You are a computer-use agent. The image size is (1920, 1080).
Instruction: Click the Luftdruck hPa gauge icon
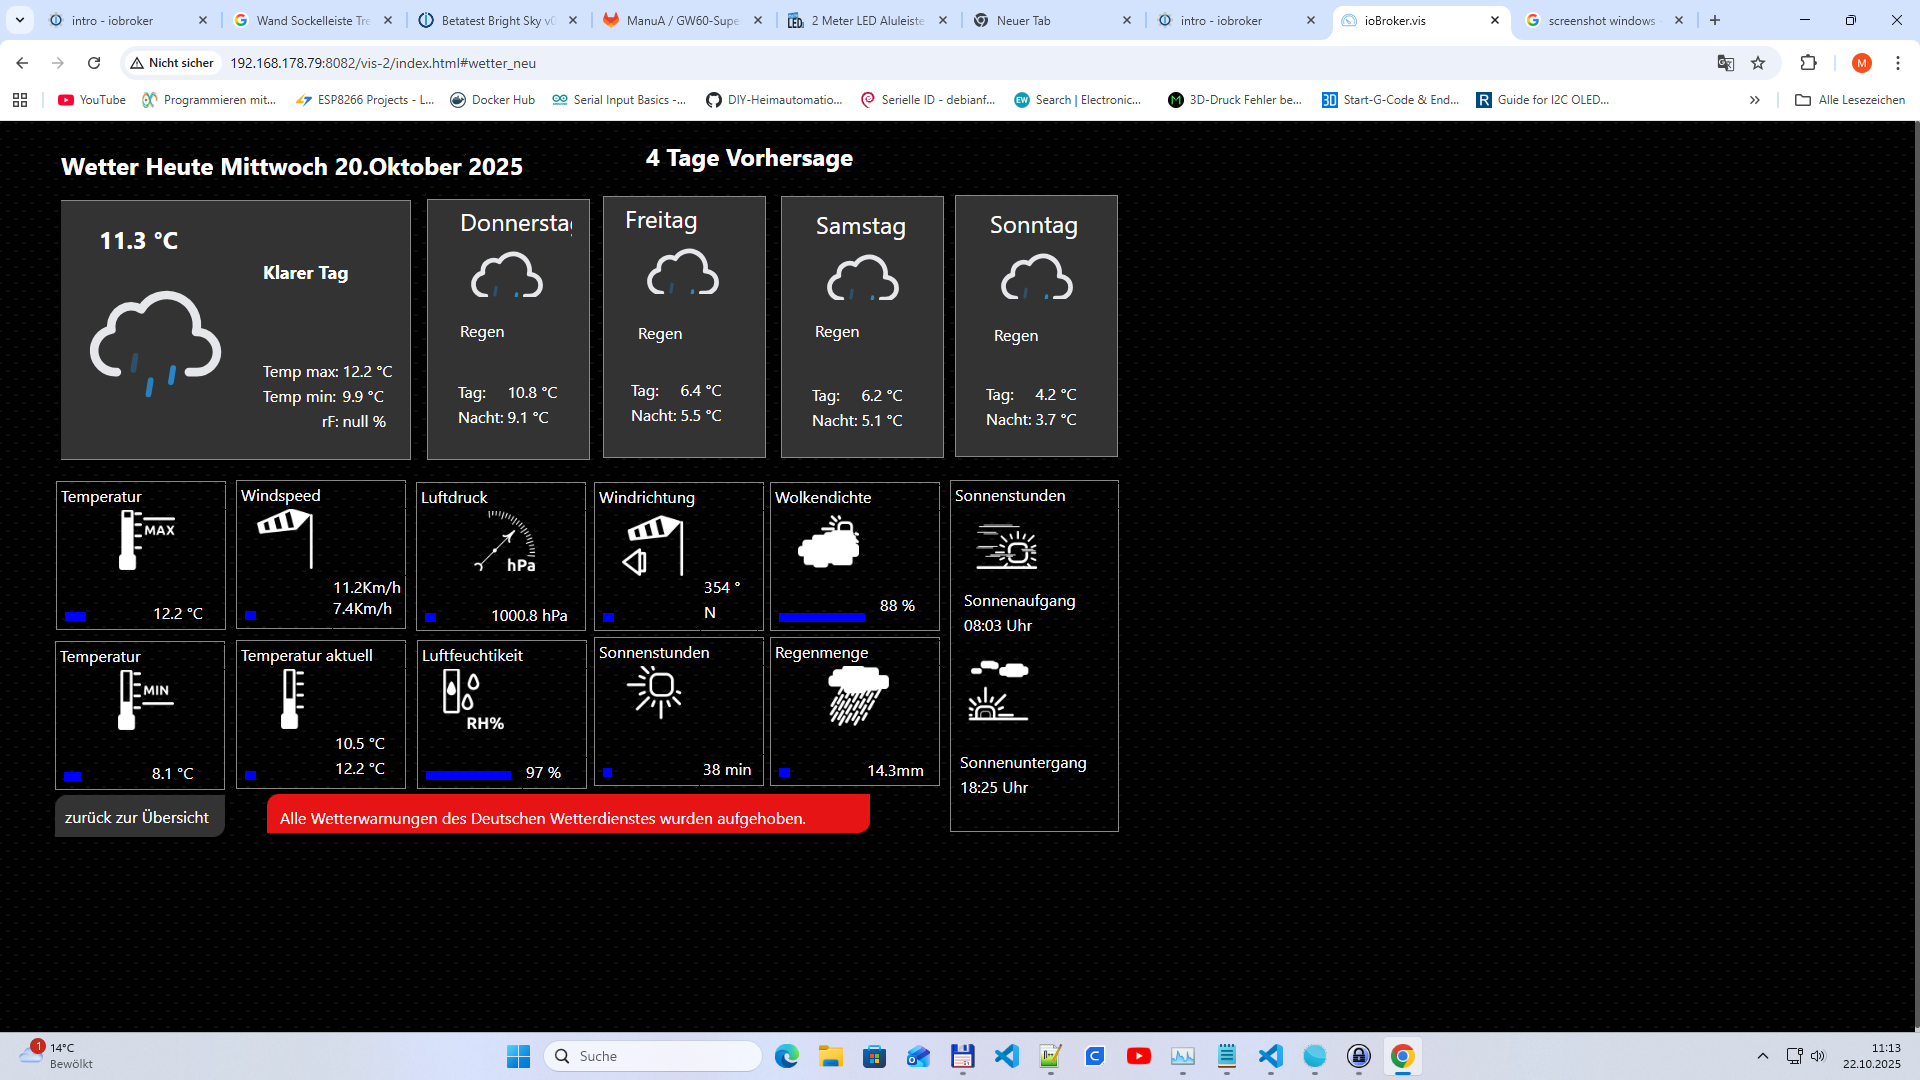(x=506, y=542)
